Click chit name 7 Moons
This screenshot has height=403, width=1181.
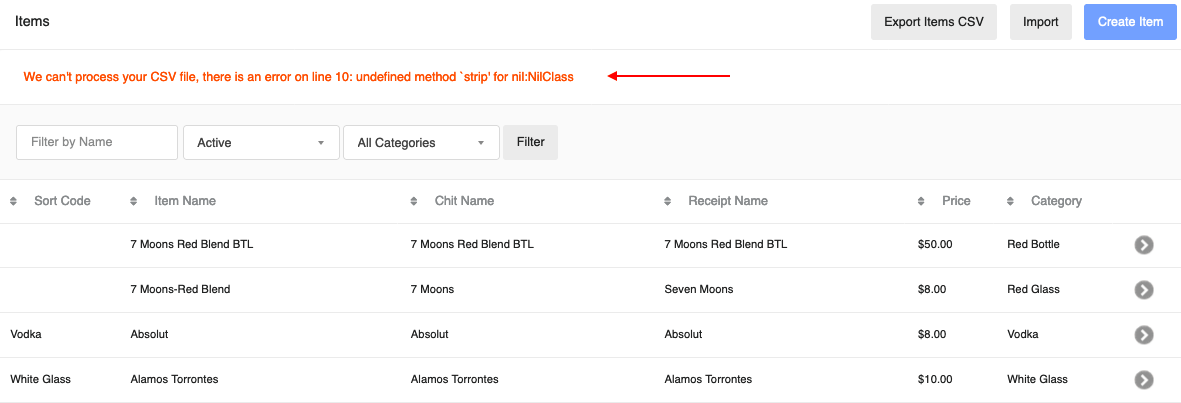(x=432, y=289)
